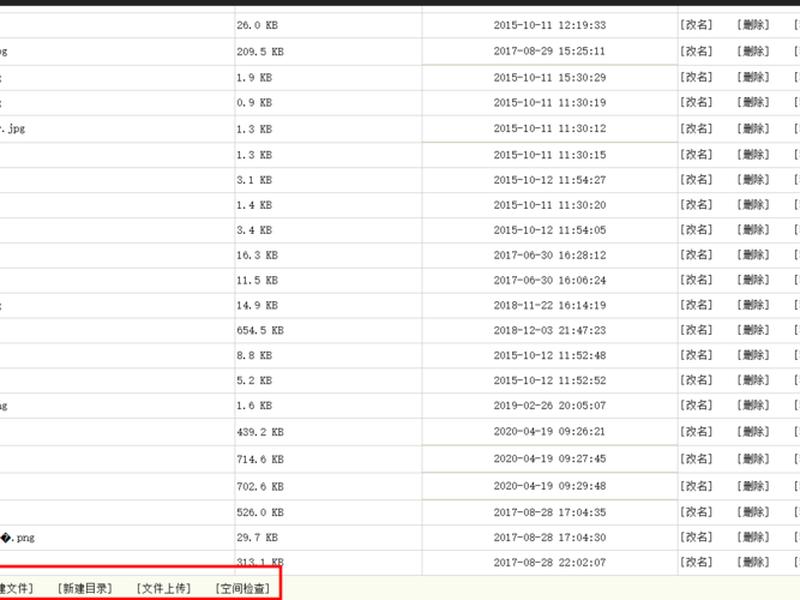
Task: Delete the 209.5 KB file
Action: (753, 51)
